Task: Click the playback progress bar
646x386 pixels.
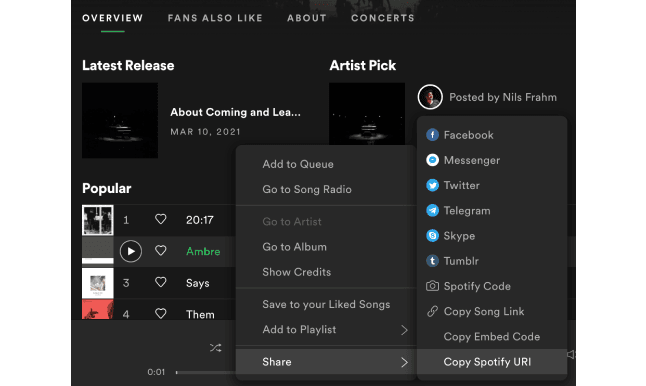Action: pyautogui.click(x=206, y=372)
